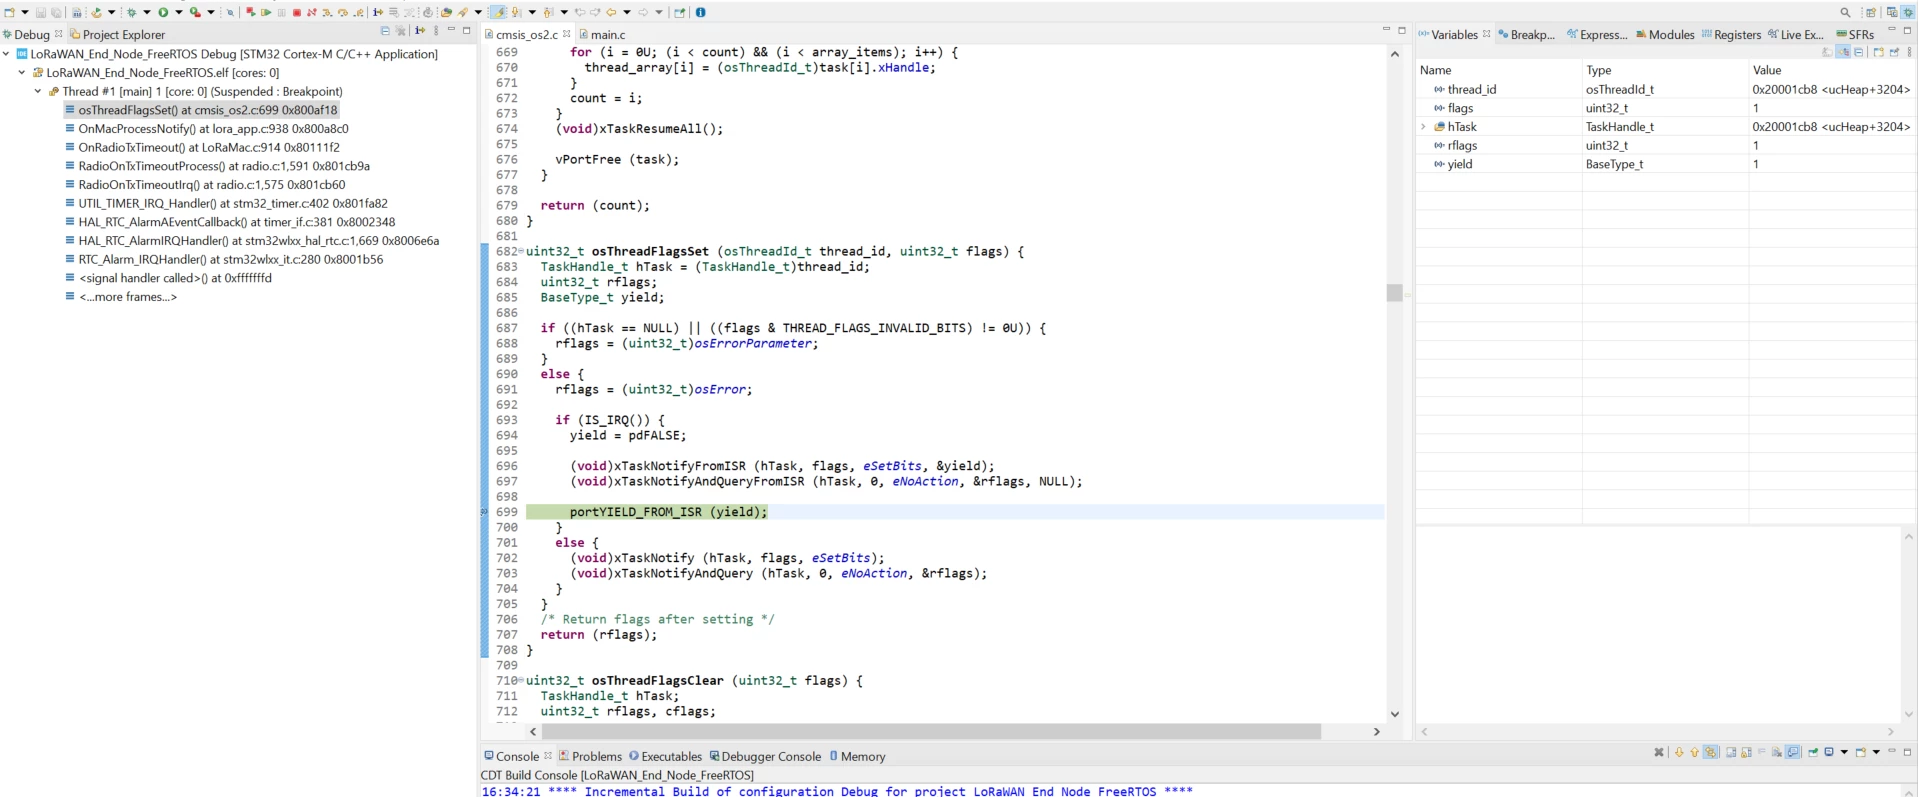
Task: Open the Registers tab
Action: [x=1730, y=34]
